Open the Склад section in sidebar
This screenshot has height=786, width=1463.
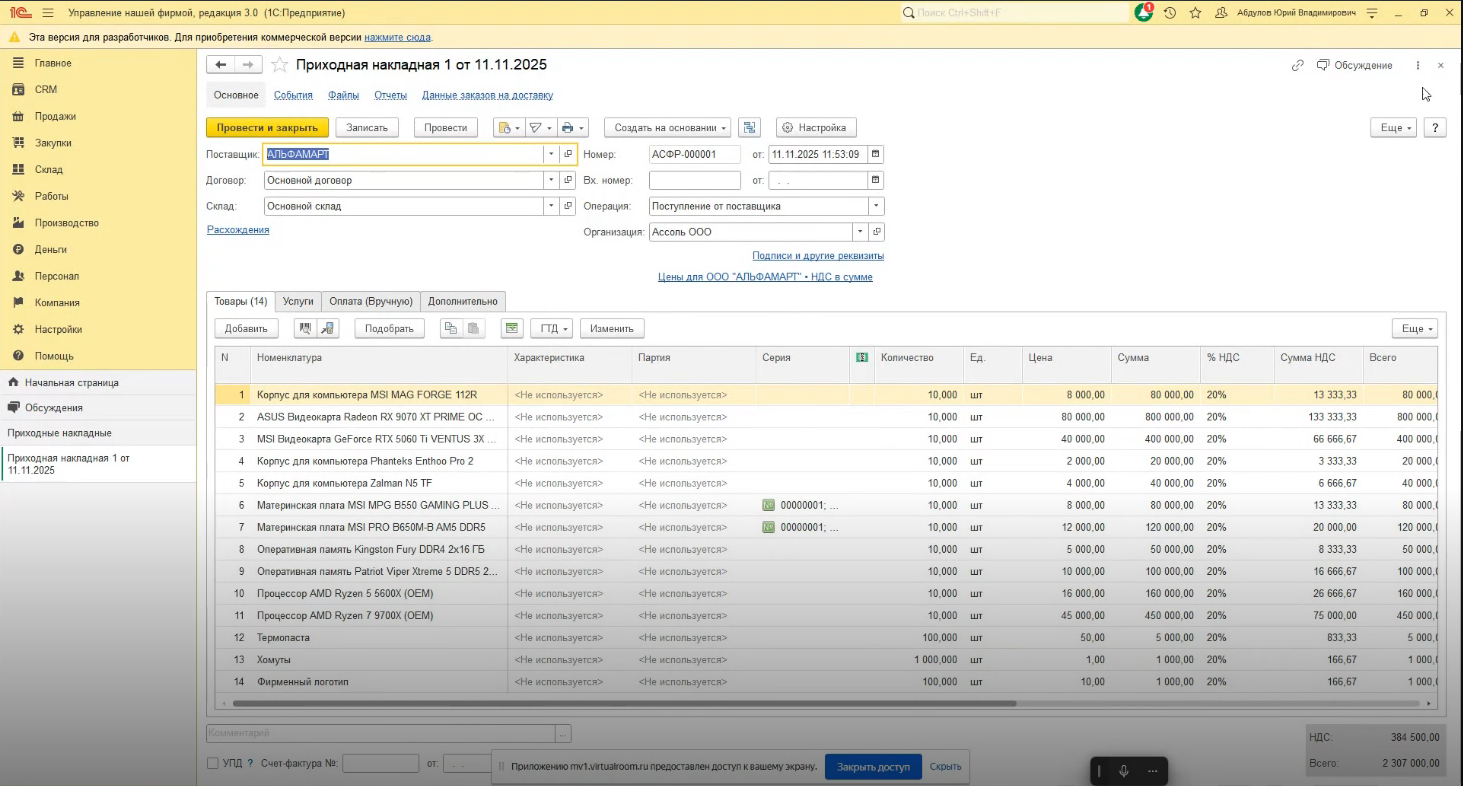48,170
